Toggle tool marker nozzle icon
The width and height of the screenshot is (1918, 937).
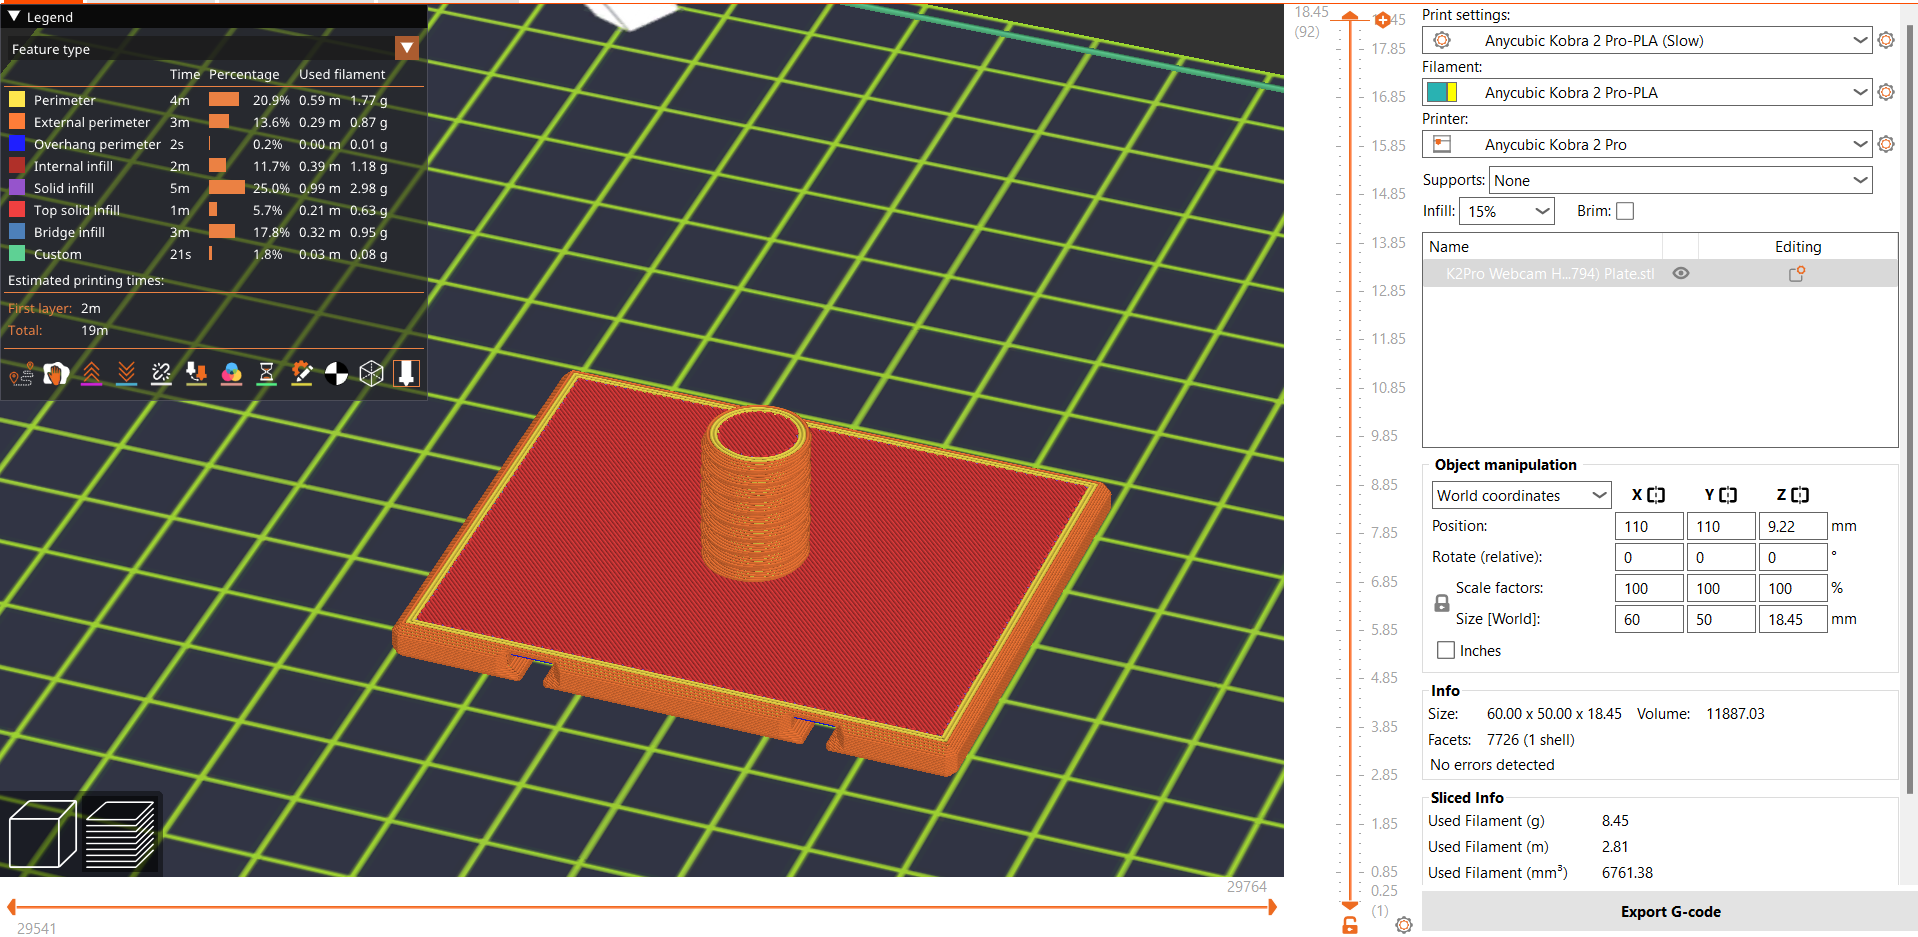[x=406, y=374]
